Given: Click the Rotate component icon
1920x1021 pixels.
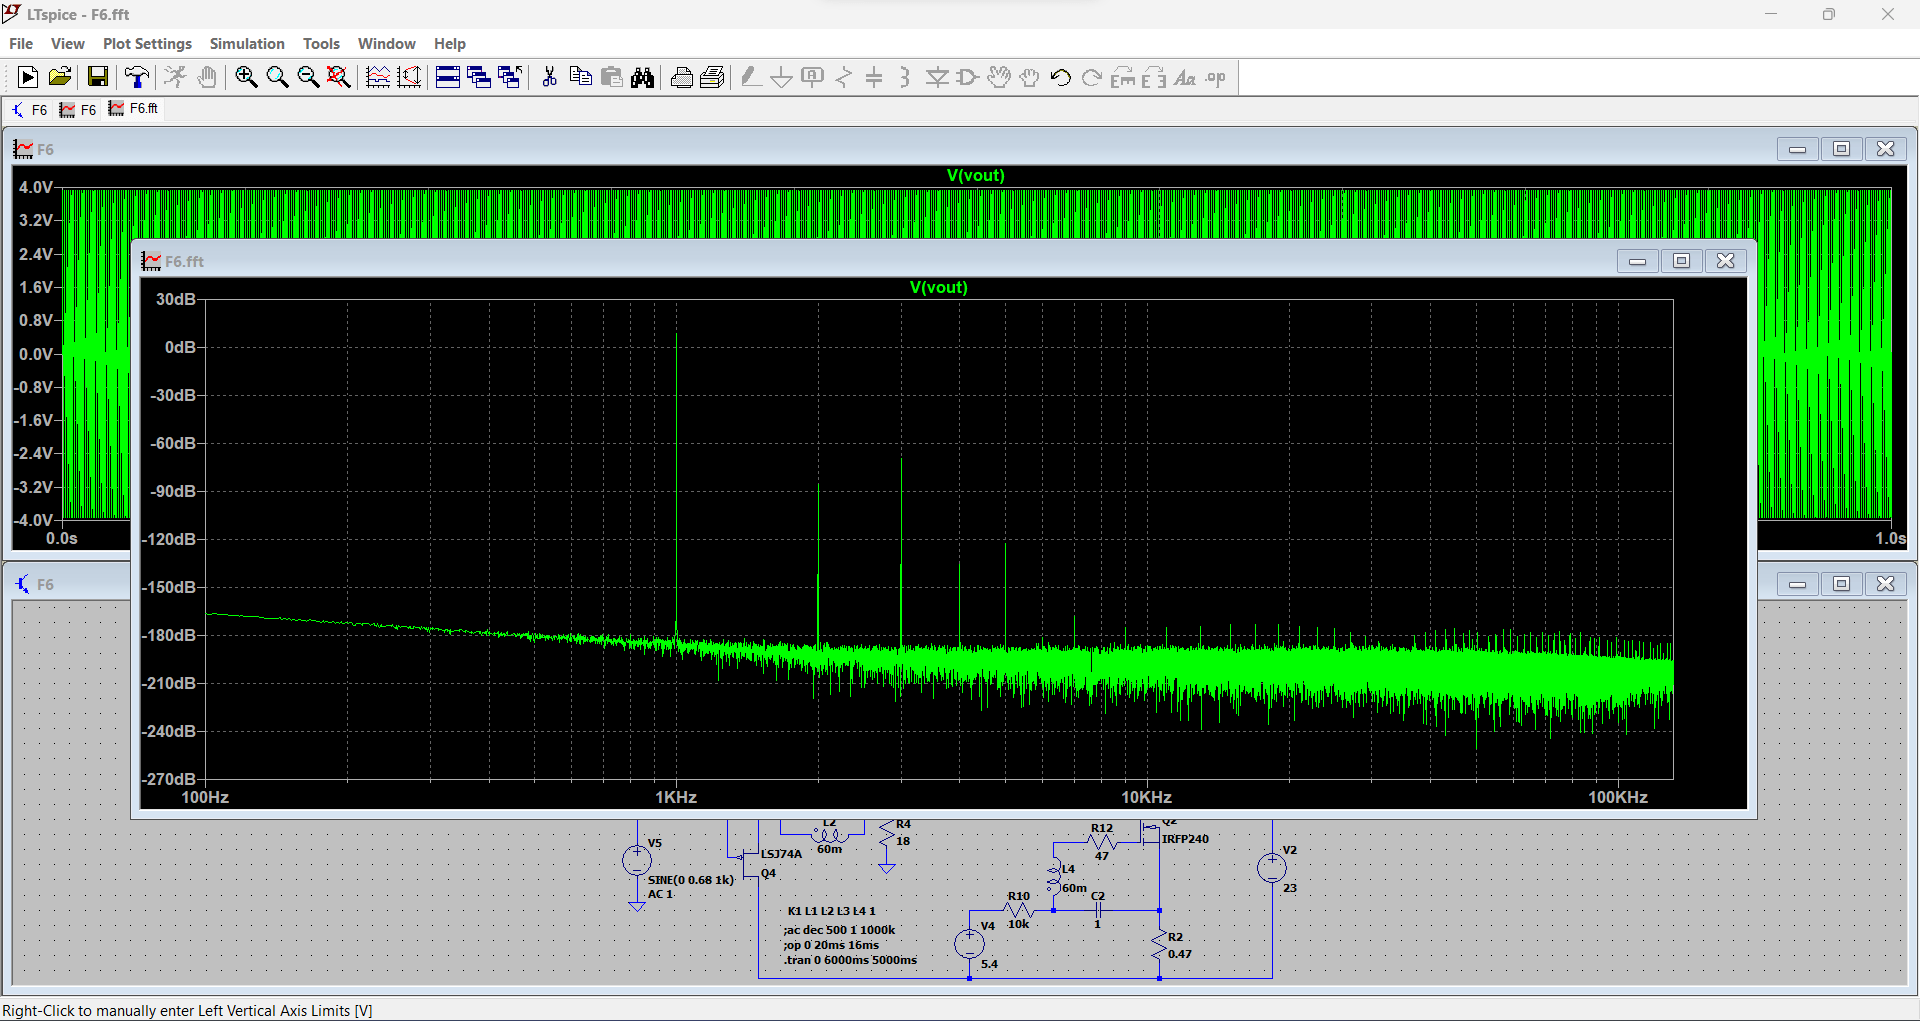Looking at the screenshot, I should (1123, 77).
